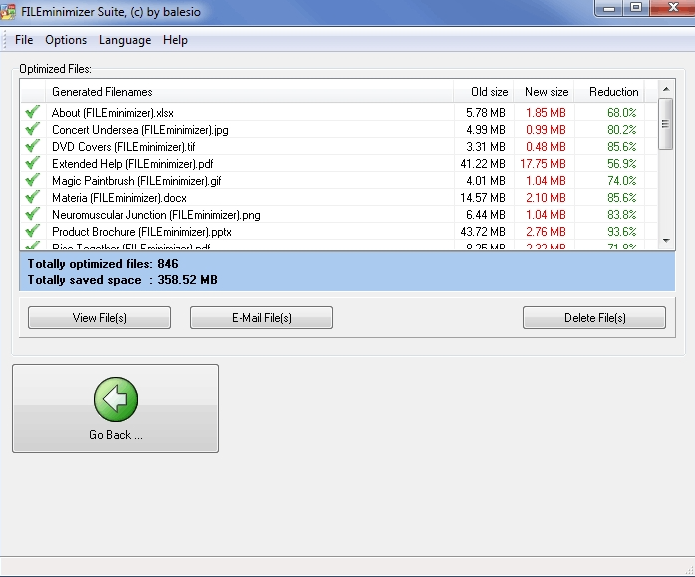The image size is (695, 577).
Task: Open the Options menu
Action: (x=66, y=40)
